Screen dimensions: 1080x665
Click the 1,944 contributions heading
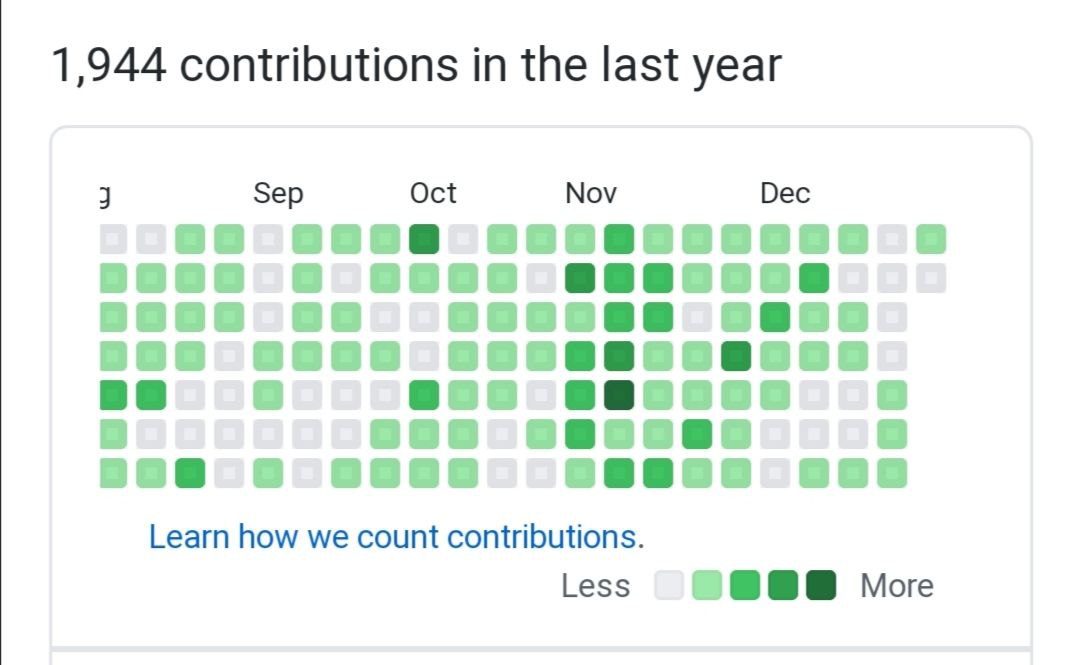coord(416,66)
